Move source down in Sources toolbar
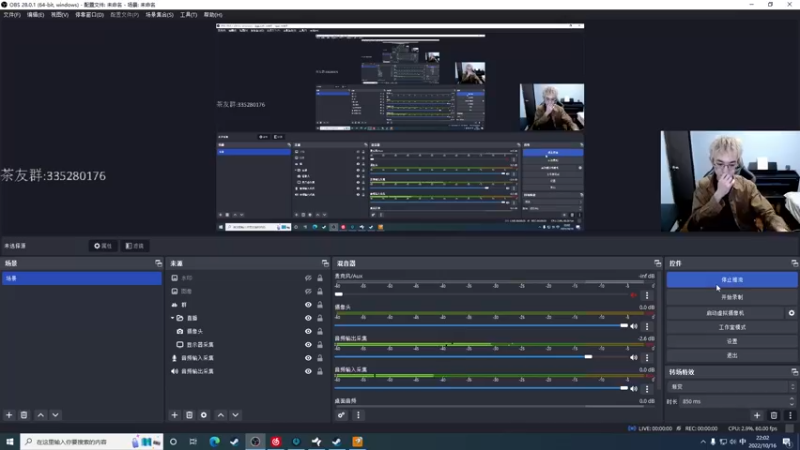This screenshot has width=800, height=450. click(235, 415)
